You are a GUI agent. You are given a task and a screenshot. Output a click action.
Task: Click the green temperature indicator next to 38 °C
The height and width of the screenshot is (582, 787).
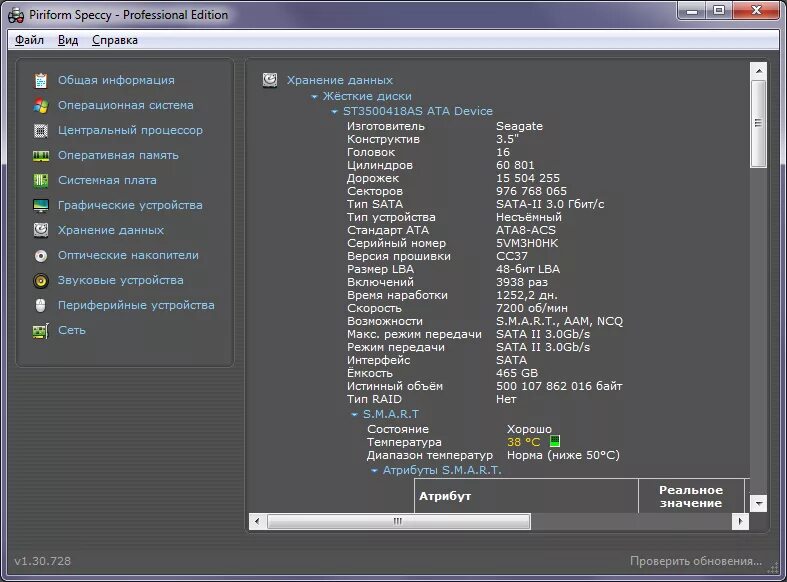tap(555, 442)
